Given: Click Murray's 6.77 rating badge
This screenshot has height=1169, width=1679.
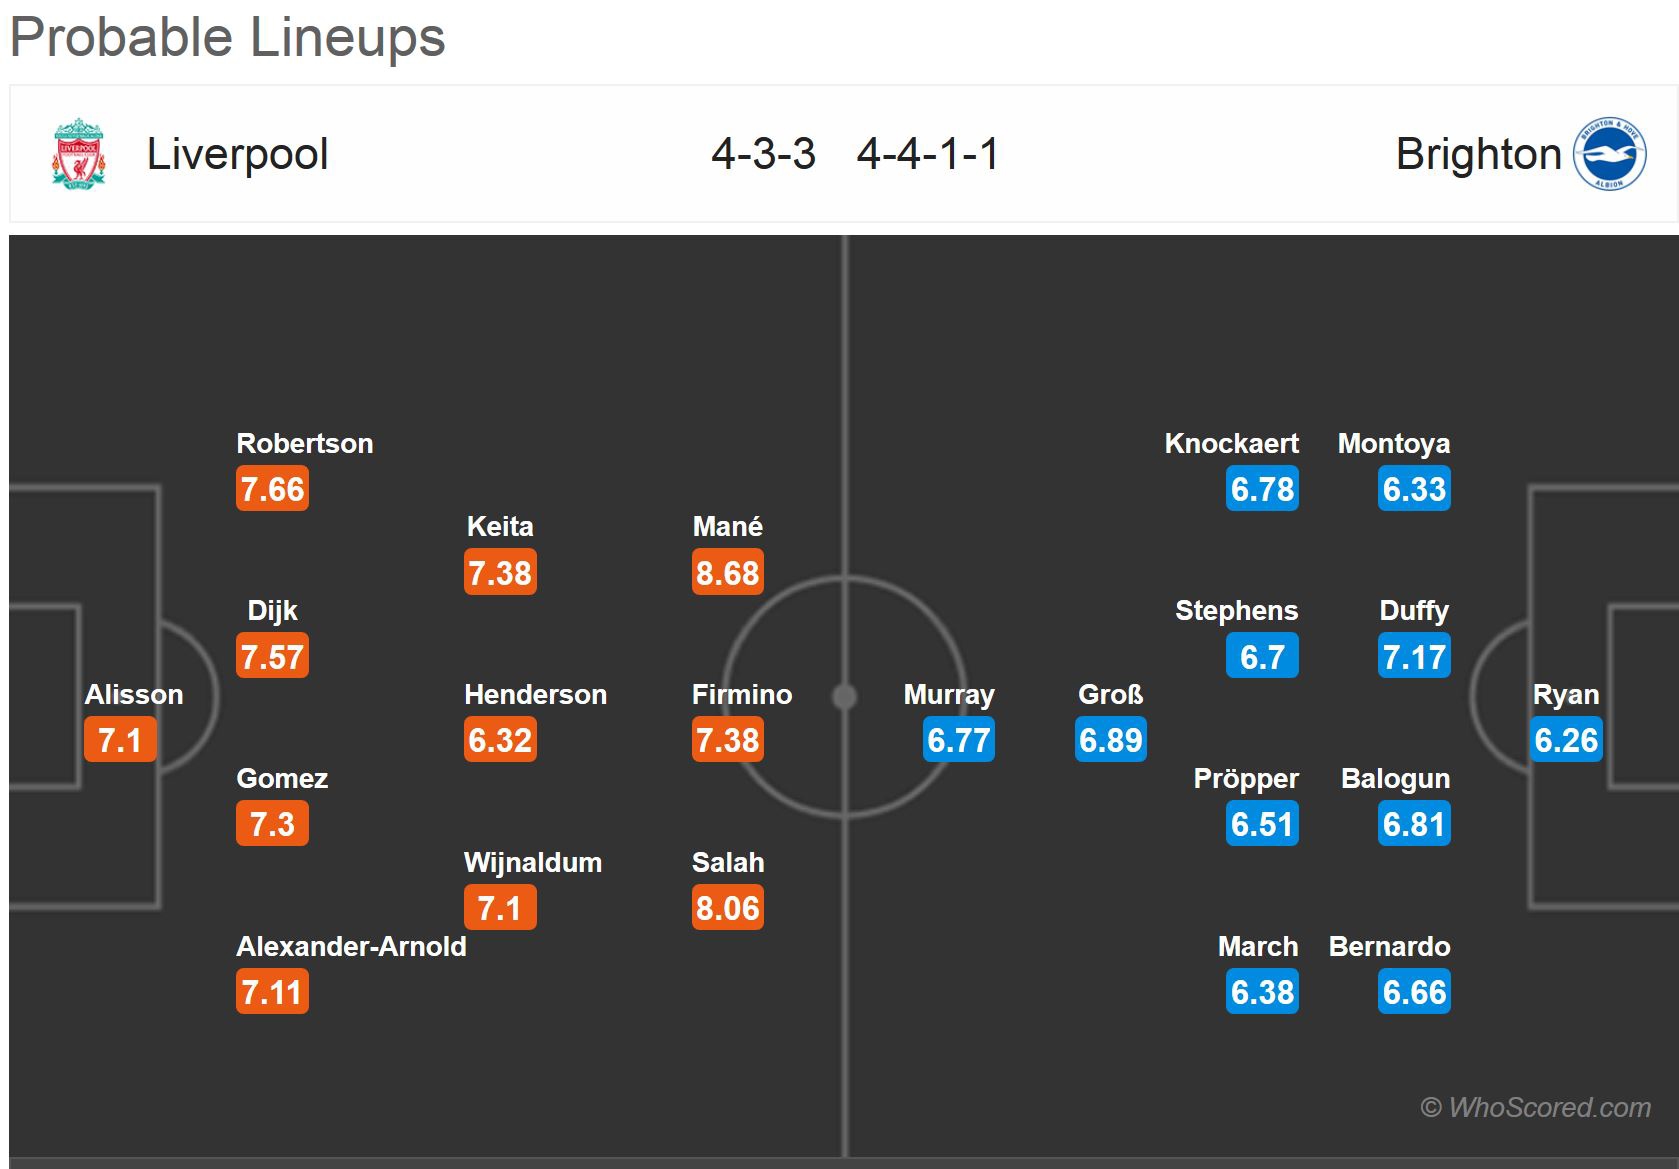Looking at the screenshot, I should [958, 740].
